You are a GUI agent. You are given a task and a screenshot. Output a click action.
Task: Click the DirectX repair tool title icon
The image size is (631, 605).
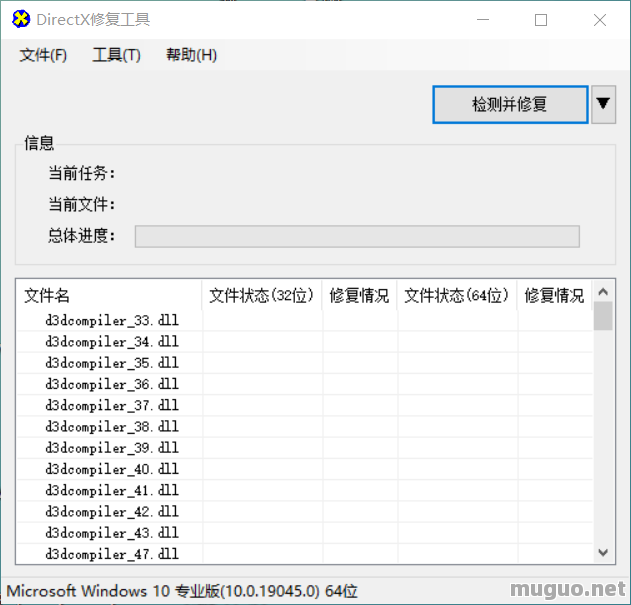[x=21, y=19]
